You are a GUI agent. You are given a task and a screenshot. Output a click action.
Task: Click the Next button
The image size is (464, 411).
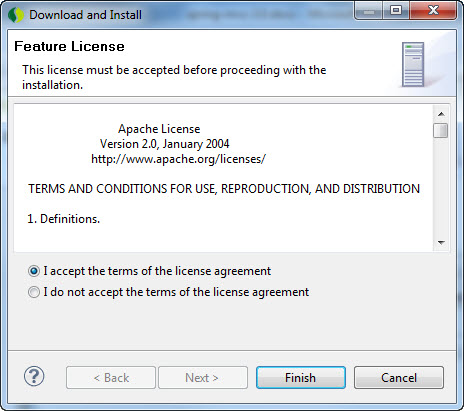click(203, 378)
